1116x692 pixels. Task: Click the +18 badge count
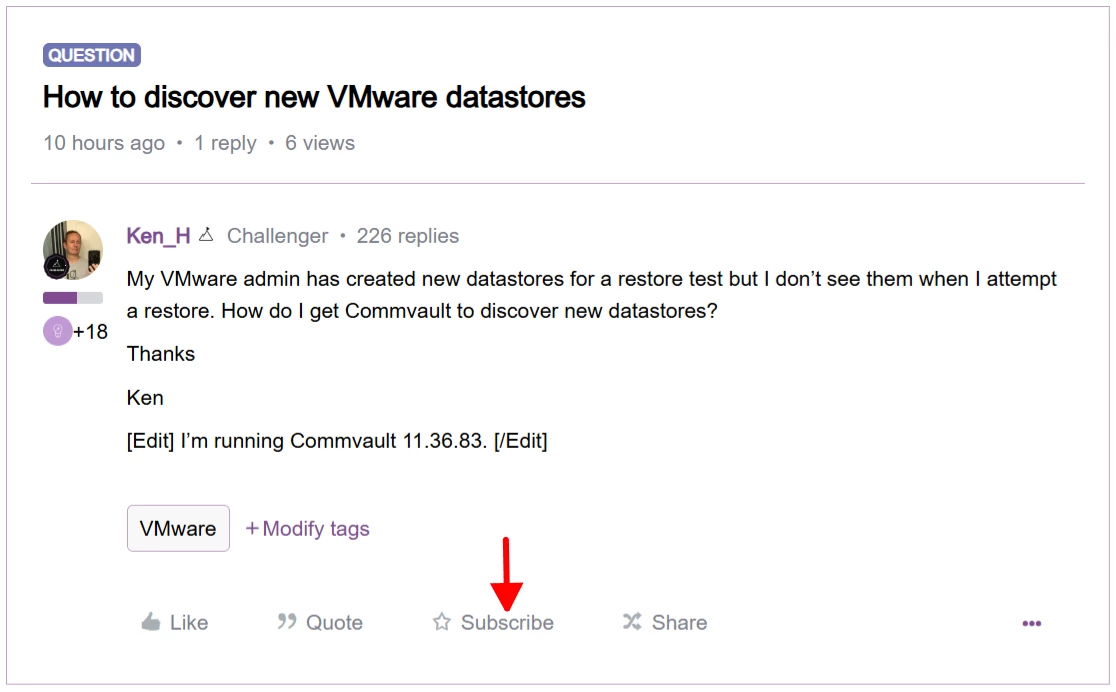(91, 331)
